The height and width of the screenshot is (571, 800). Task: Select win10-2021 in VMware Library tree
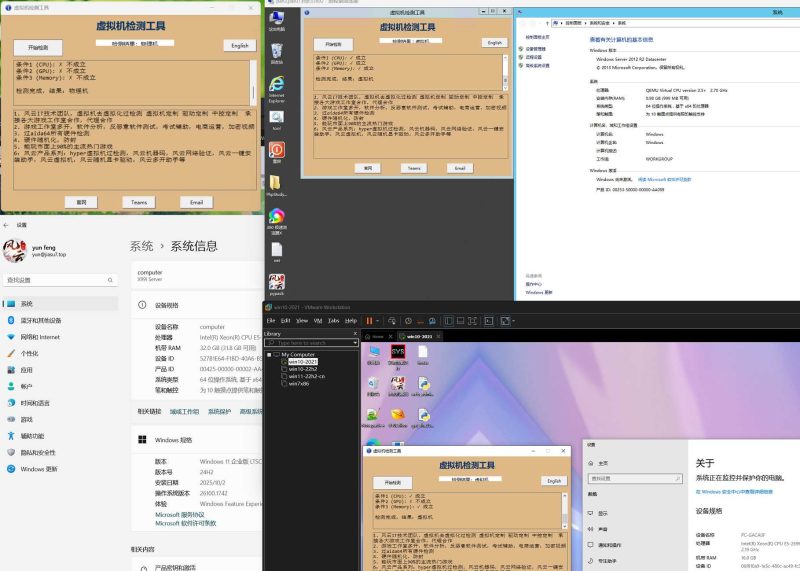pyautogui.click(x=303, y=361)
